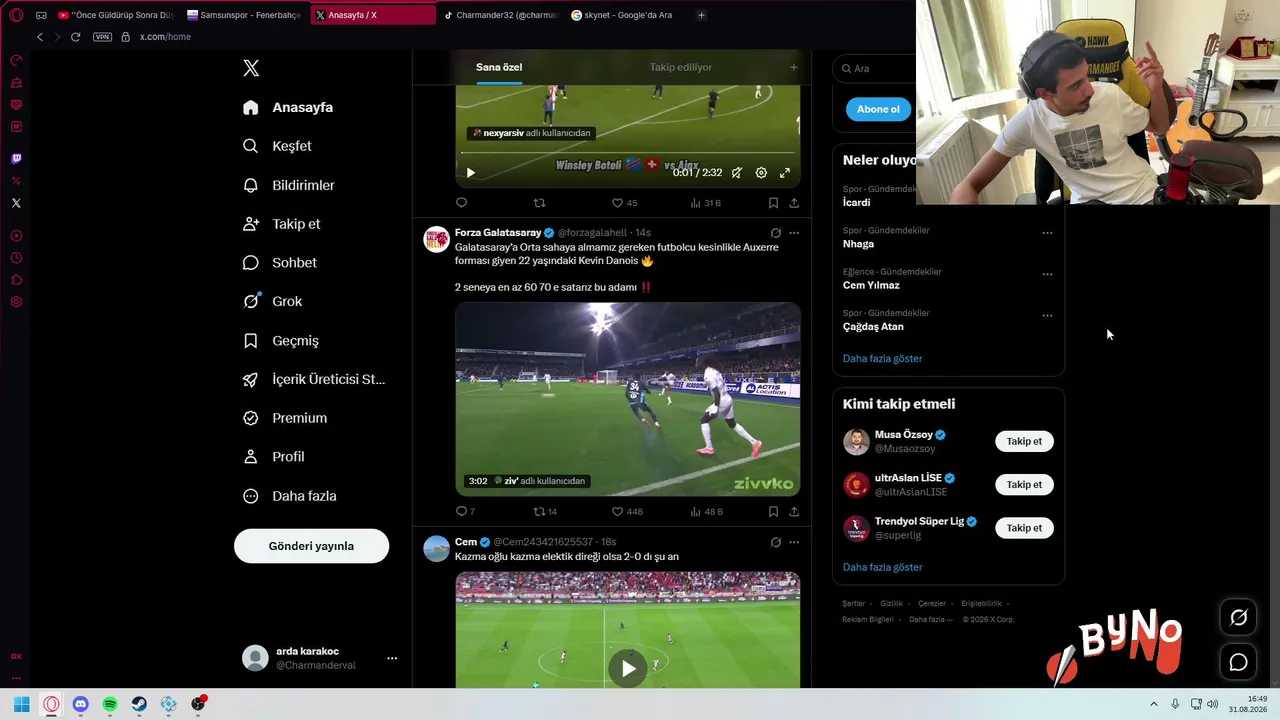Expand the Daha fazla navigation menu
The image size is (1280, 720).
pos(290,496)
